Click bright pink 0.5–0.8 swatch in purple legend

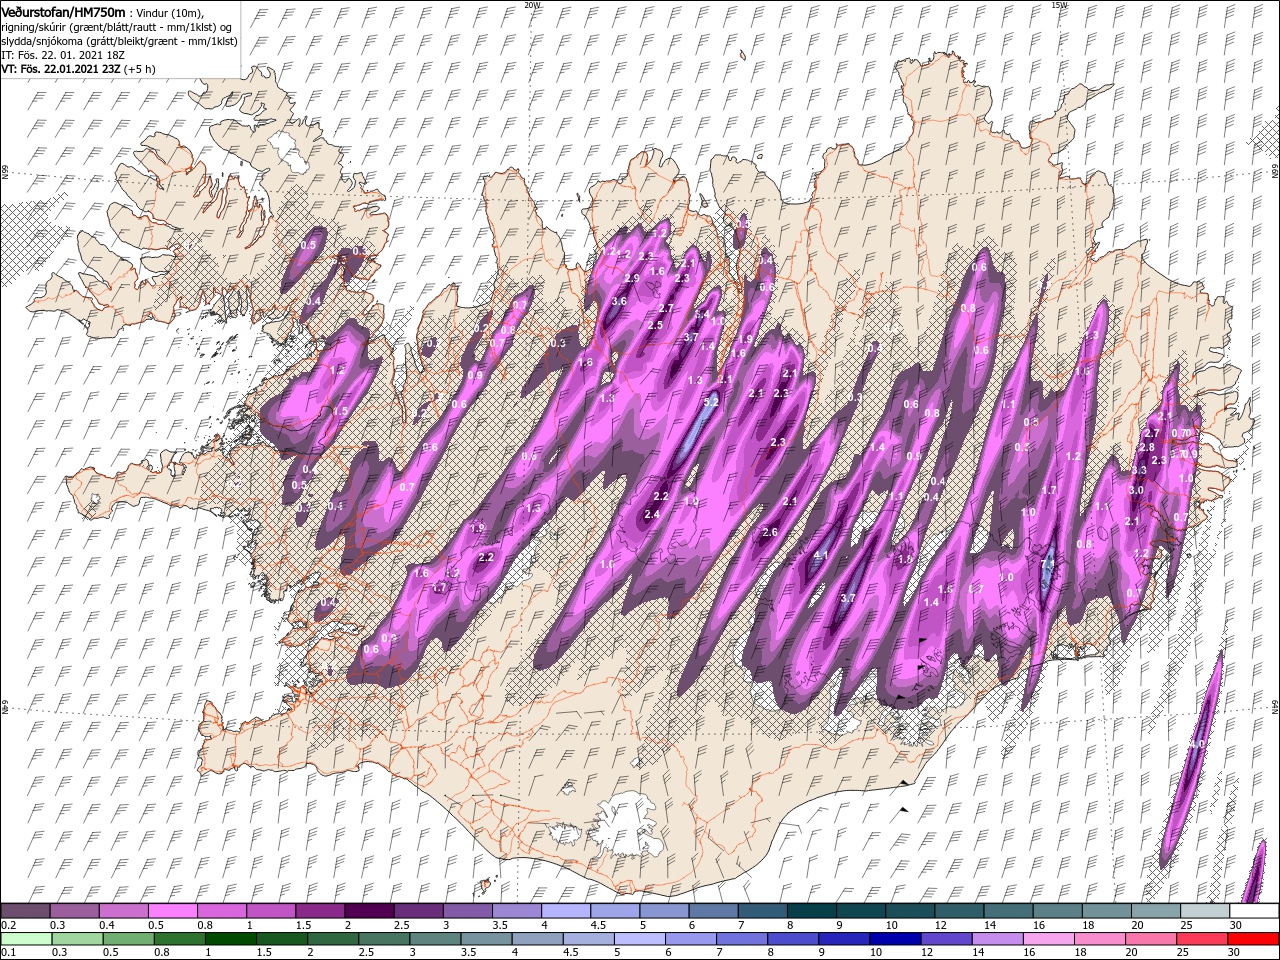(172, 911)
